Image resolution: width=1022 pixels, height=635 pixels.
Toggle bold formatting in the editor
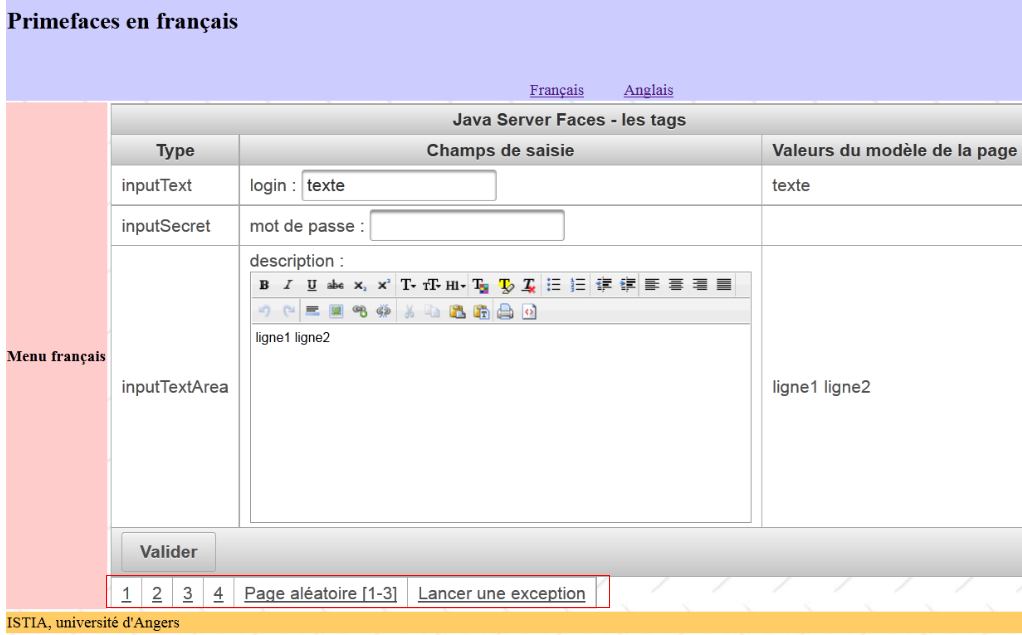(264, 285)
